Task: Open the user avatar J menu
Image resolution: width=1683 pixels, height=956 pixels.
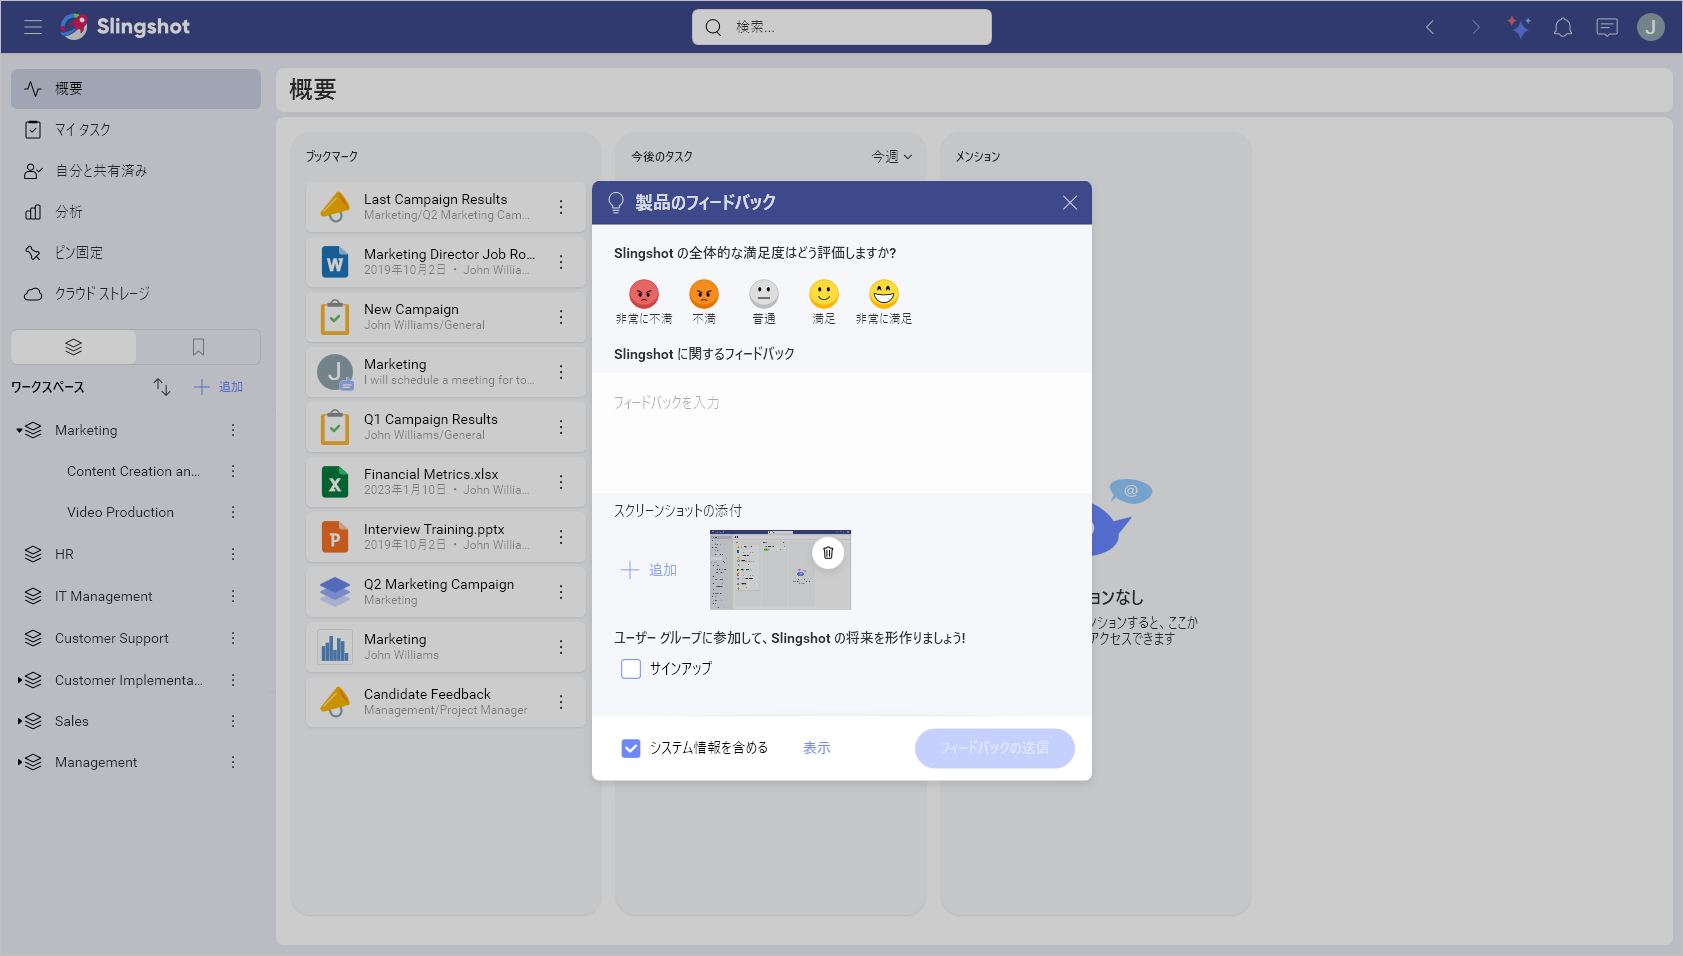Action: (x=1651, y=27)
